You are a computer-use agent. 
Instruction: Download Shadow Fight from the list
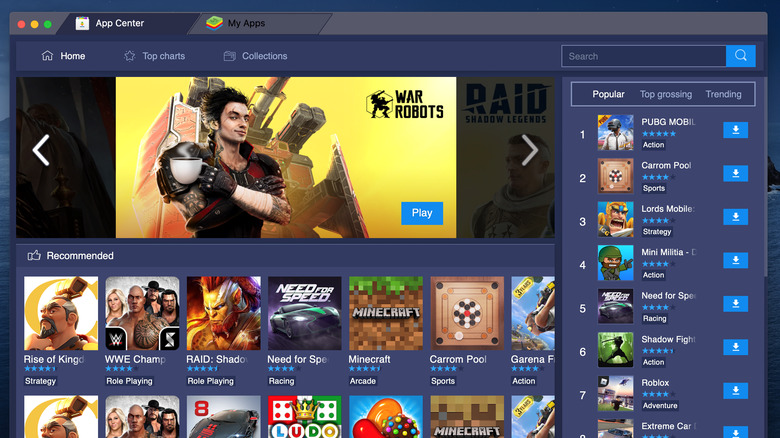point(735,347)
